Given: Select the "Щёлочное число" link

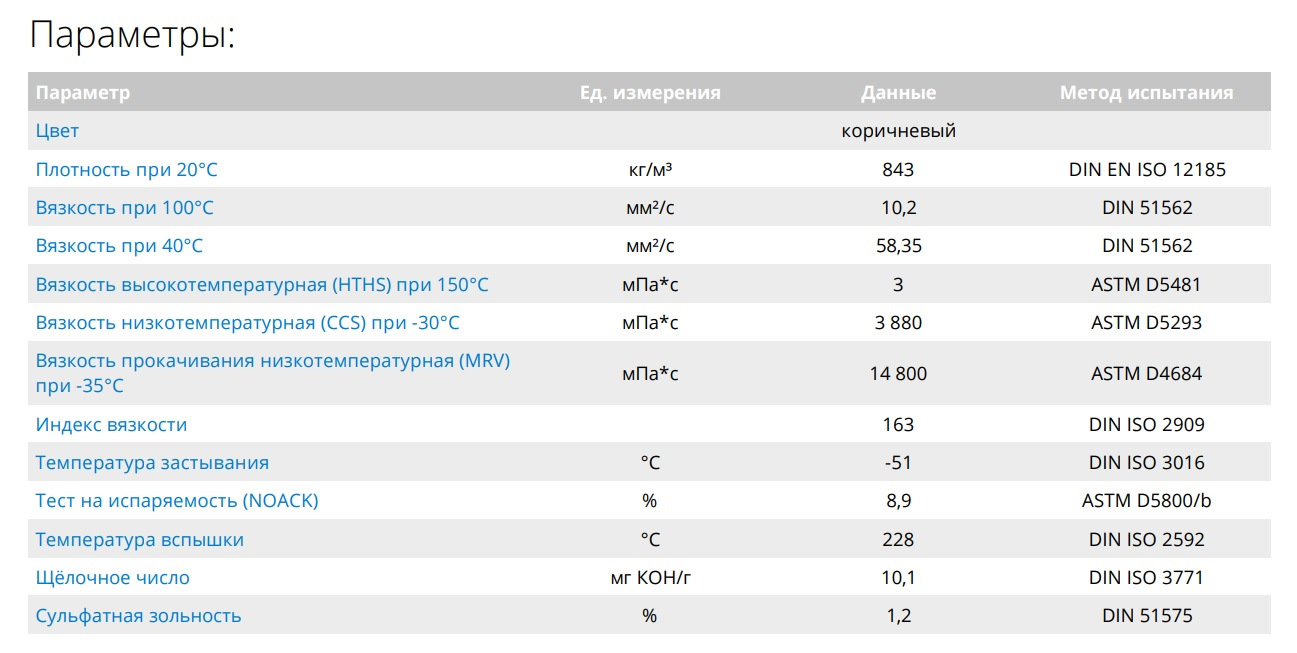Looking at the screenshot, I should pyautogui.click(x=112, y=578).
